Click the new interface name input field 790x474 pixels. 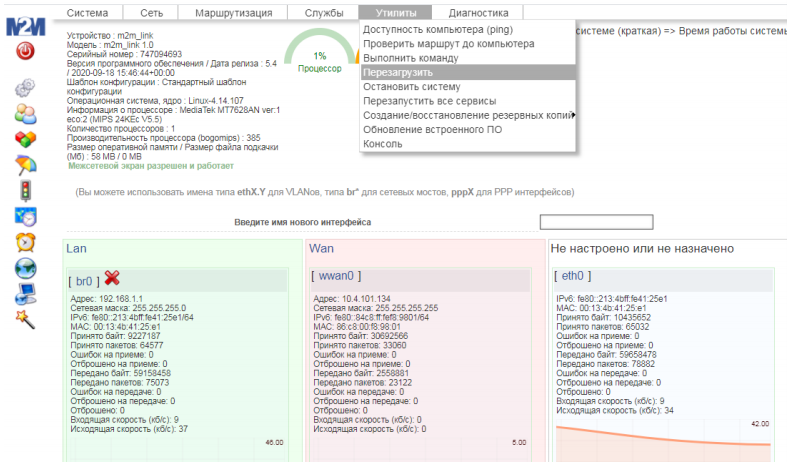pyautogui.click(x=596, y=222)
